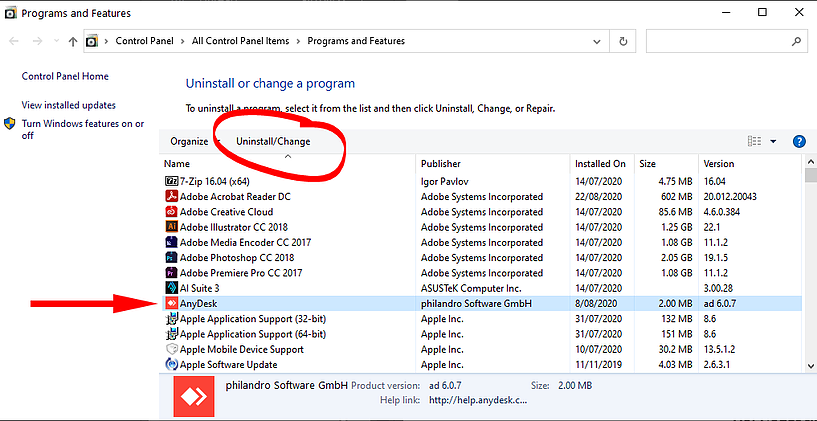
Task: Select the 7-Zip 16.04 (x64) row name
Action: [x=215, y=181]
